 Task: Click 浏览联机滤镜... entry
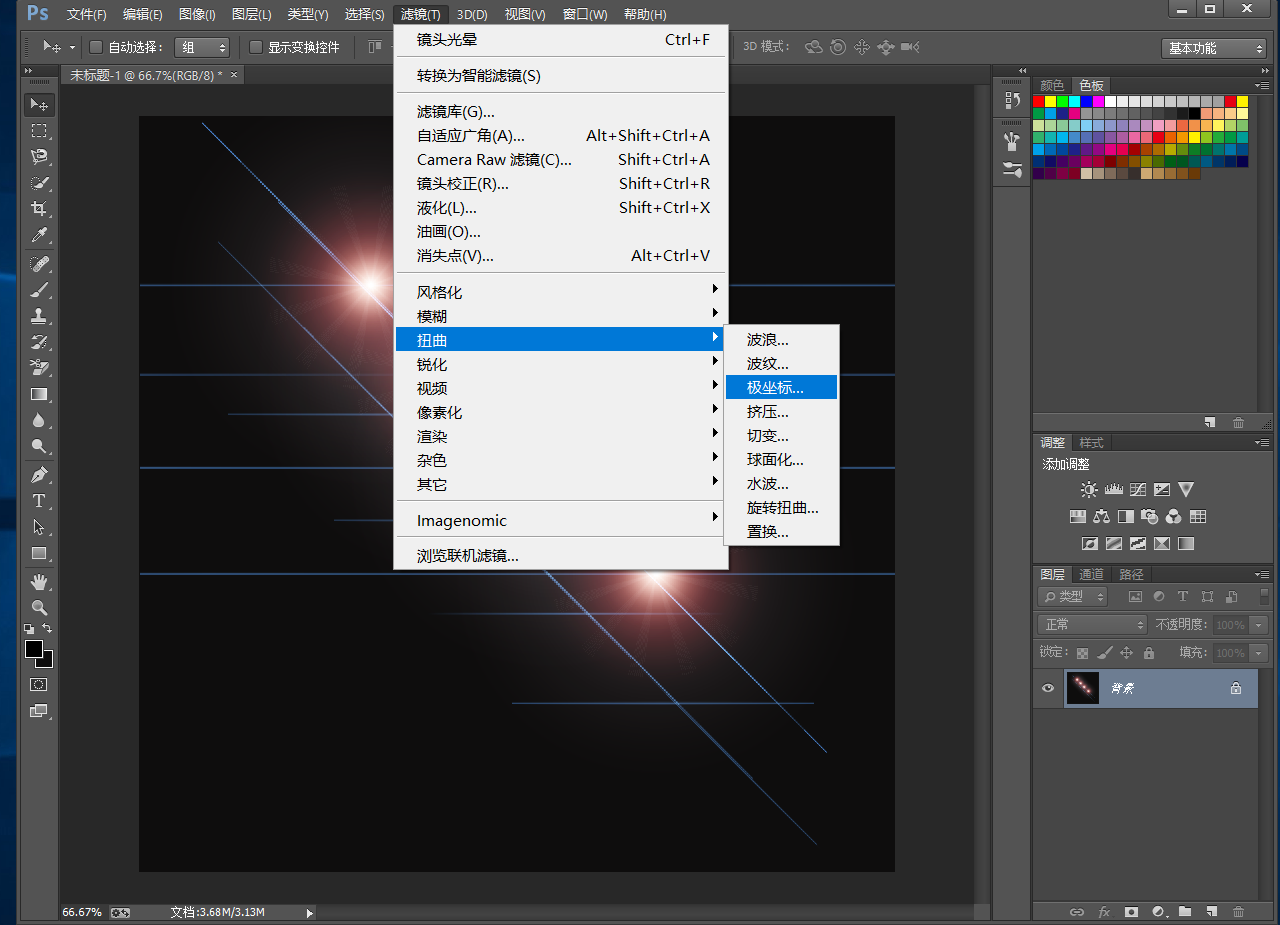click(561, 556)
